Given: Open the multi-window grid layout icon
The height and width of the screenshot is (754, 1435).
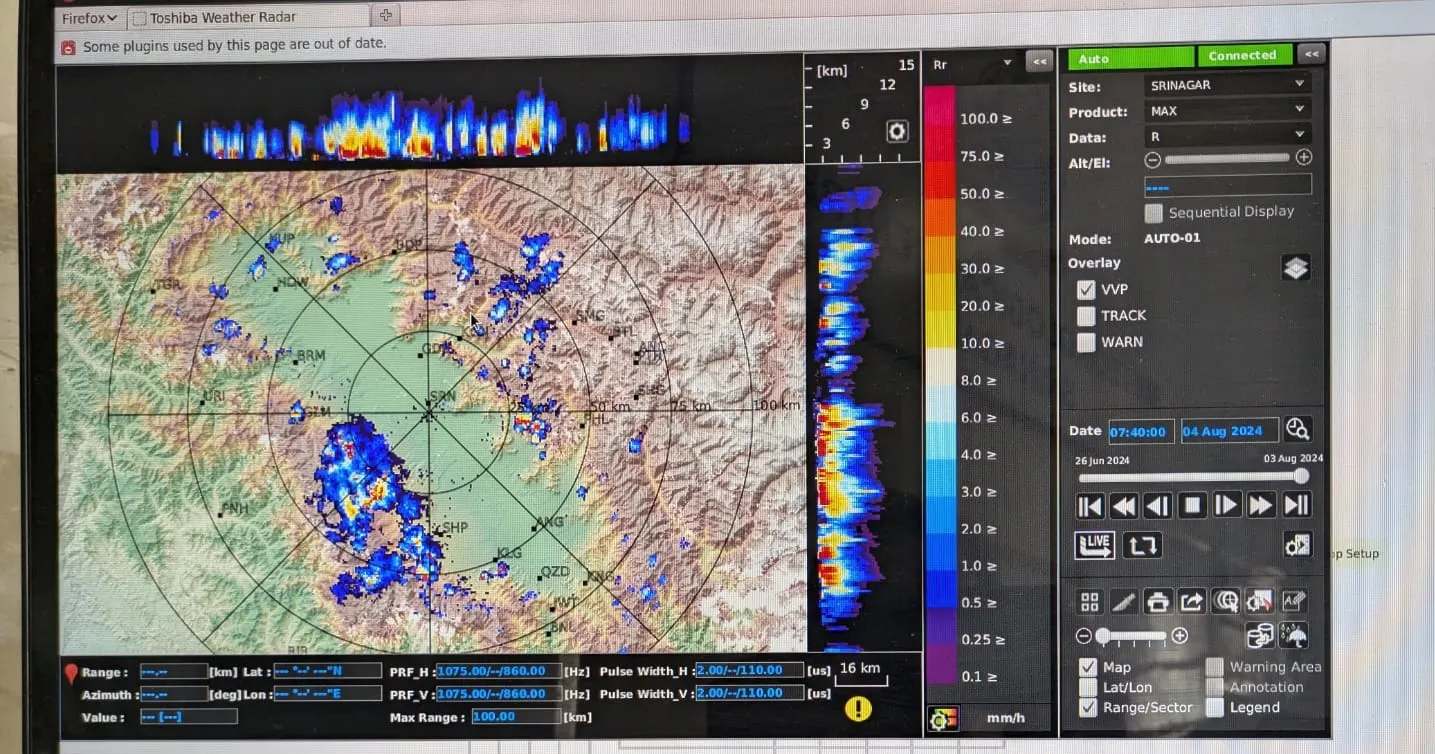Looking at the screenshot, I should pyautogui.click(x=1090, y=602).
